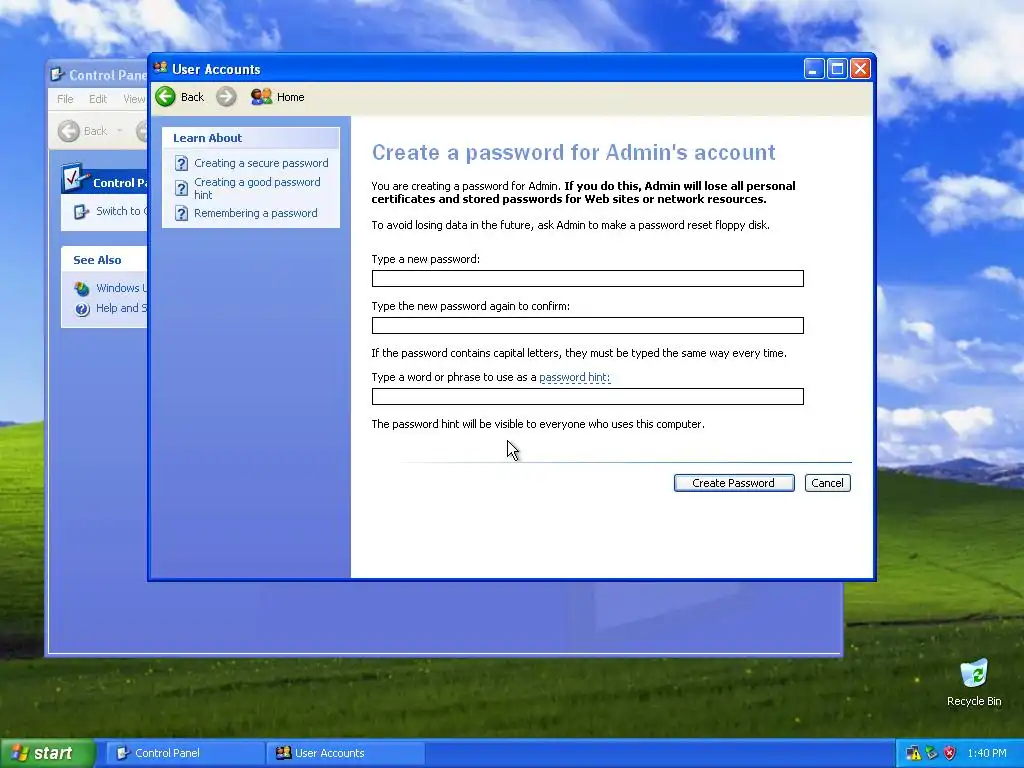Click the 1:40 PM taskbar clock
1024x768 pixels.
point(986,753)
